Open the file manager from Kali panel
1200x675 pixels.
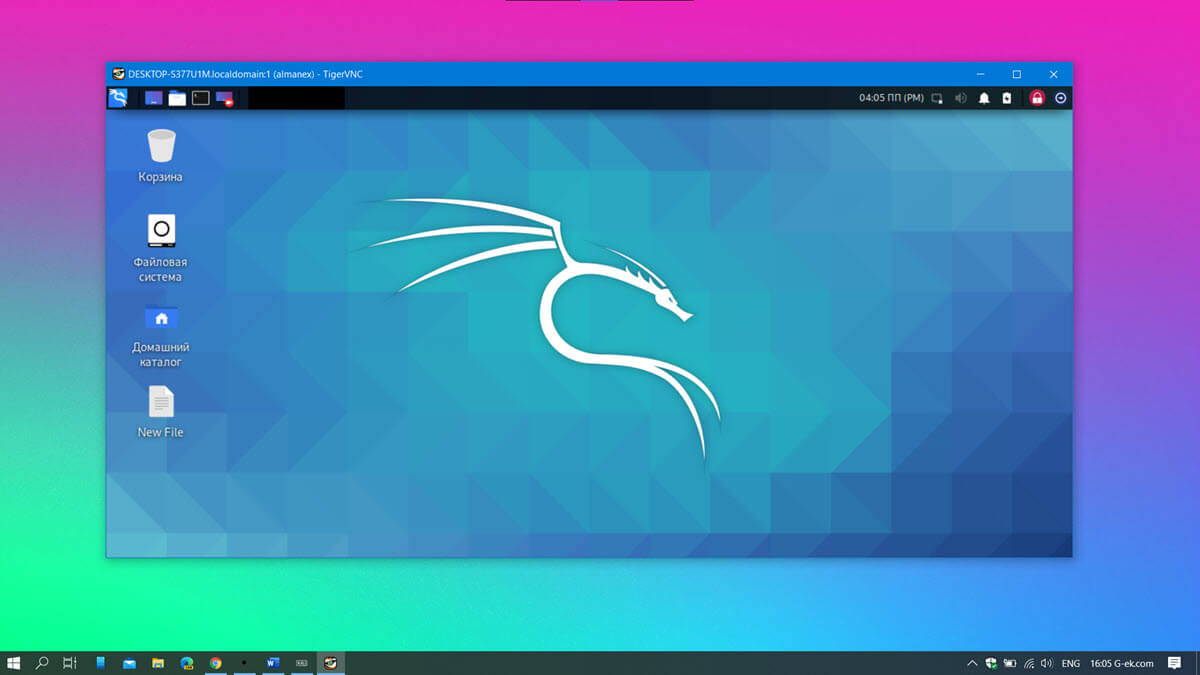pyautogui.click(x=177, y=98)
